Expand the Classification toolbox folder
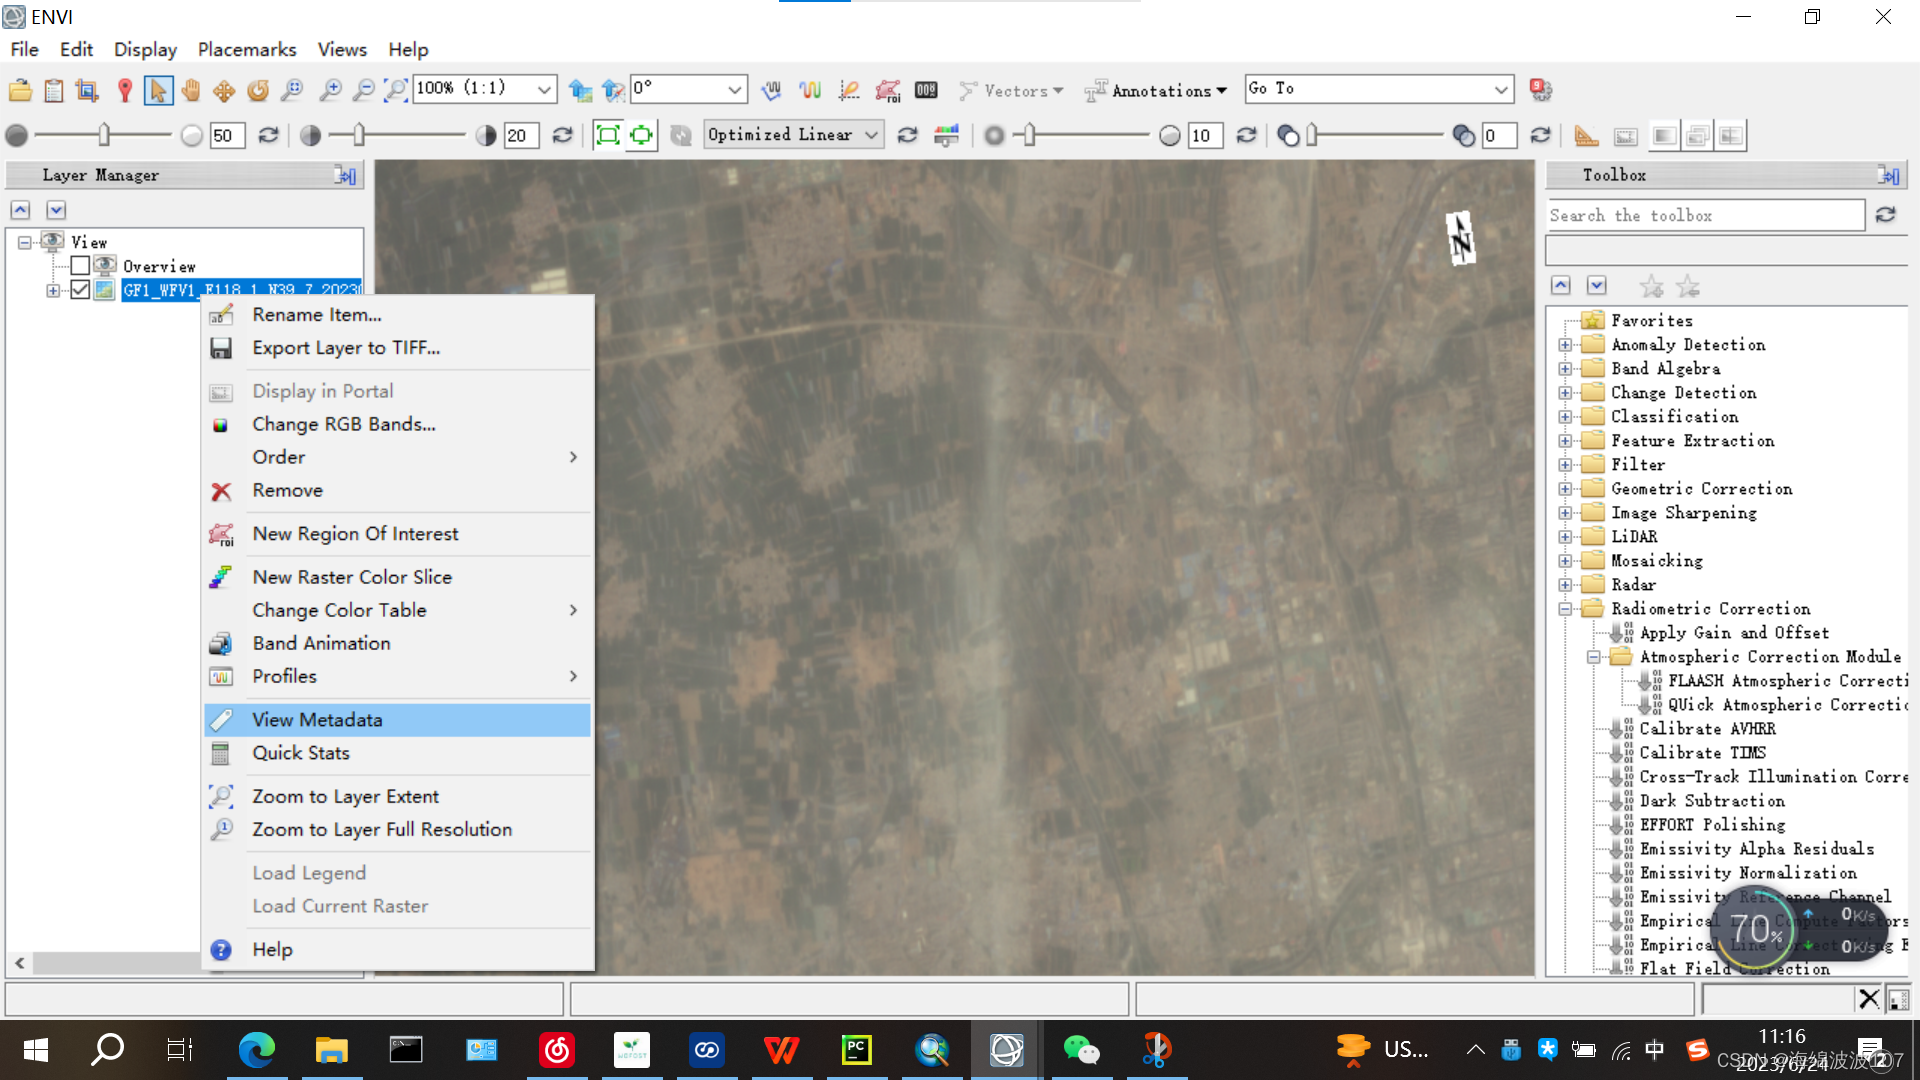Screen dimensions: 1920x1080 point(1565,417)
